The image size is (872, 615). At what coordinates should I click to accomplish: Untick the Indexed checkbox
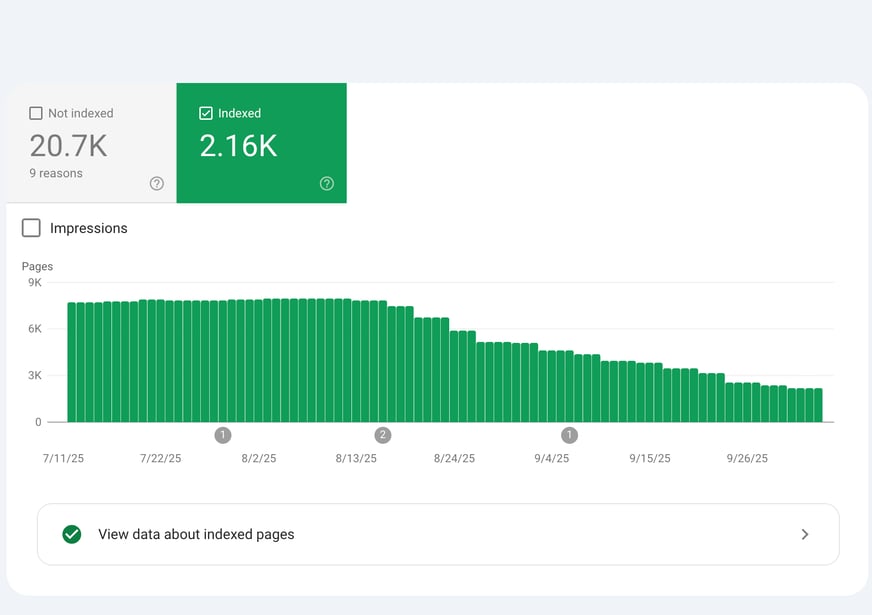point(206,113)
